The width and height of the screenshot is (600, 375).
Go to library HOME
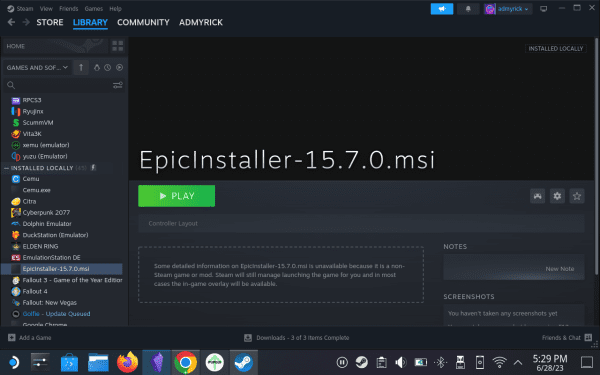(x=55, y=46)
